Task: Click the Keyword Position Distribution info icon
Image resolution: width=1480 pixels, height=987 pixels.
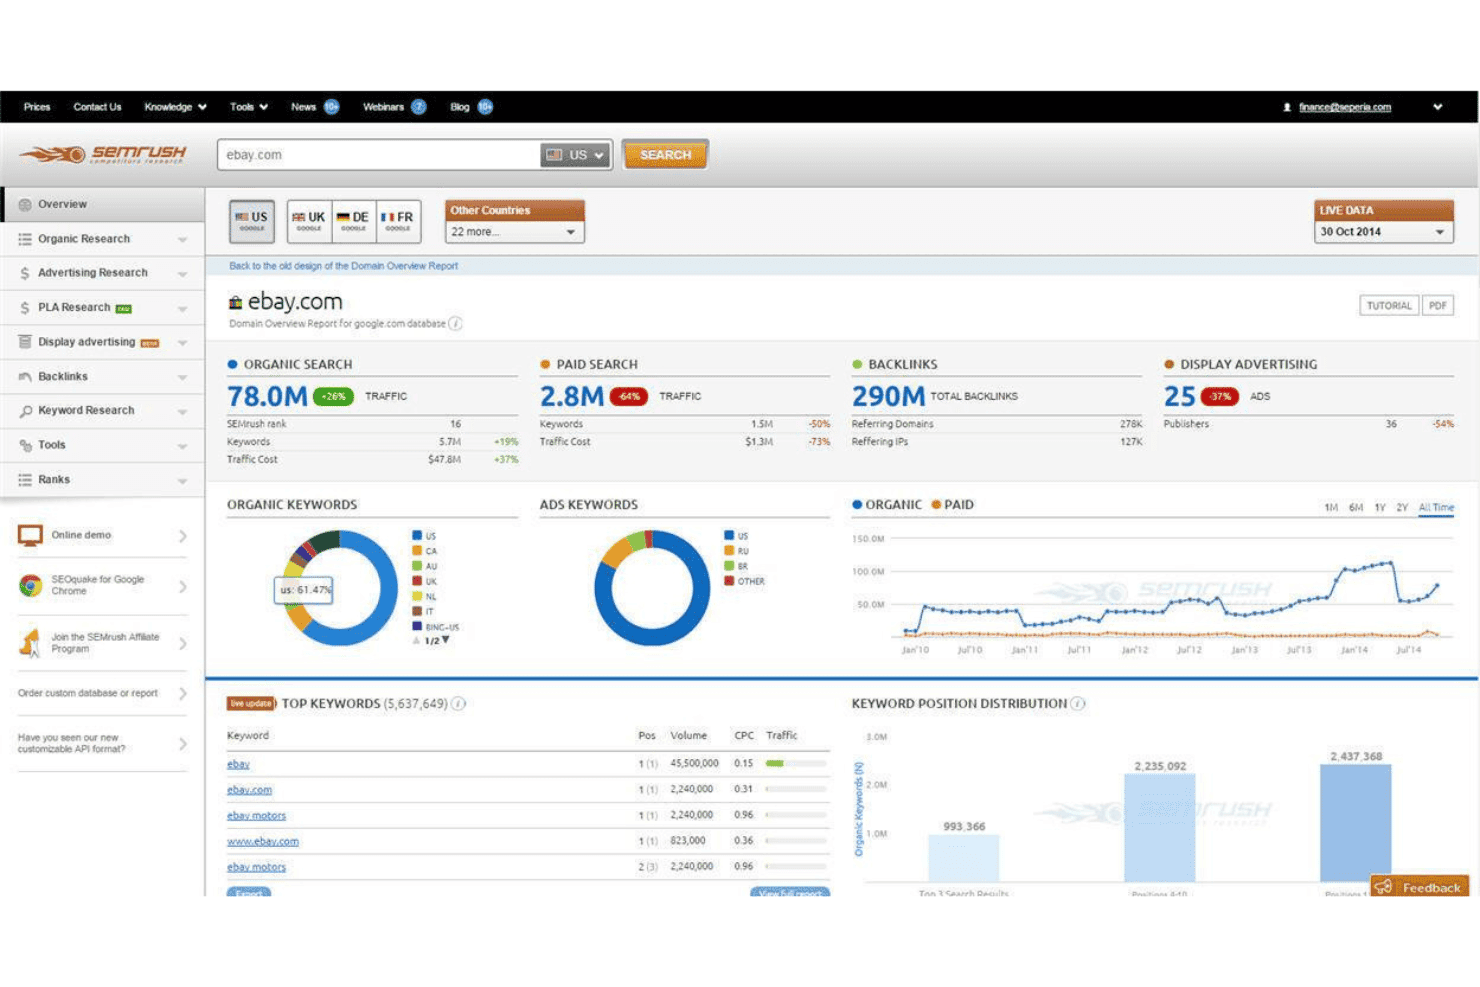Action: click(x=1078, y=703)
